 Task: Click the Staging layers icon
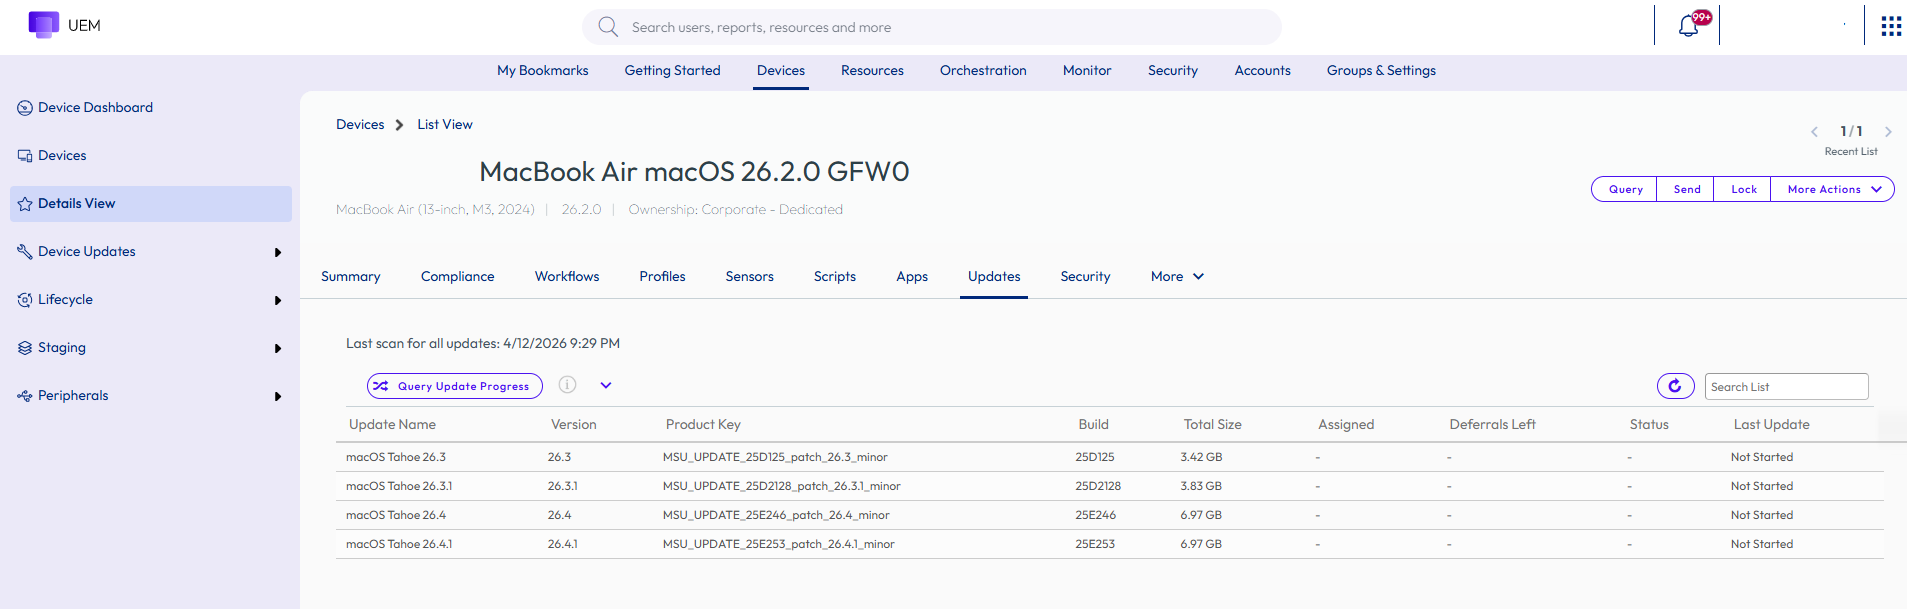[25, 348]
